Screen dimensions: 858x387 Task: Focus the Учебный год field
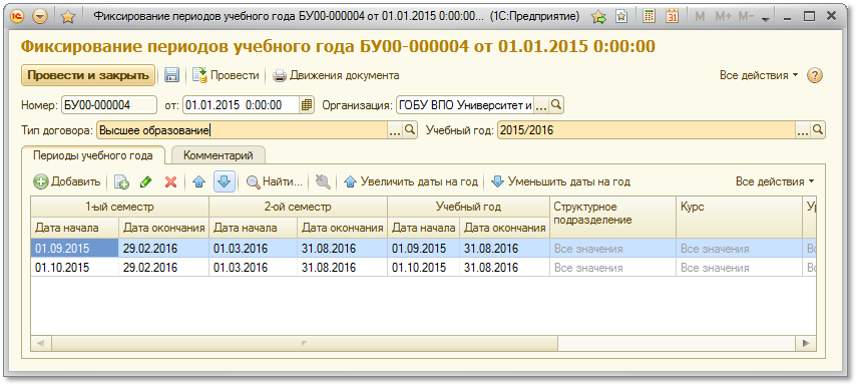(646, 130)
